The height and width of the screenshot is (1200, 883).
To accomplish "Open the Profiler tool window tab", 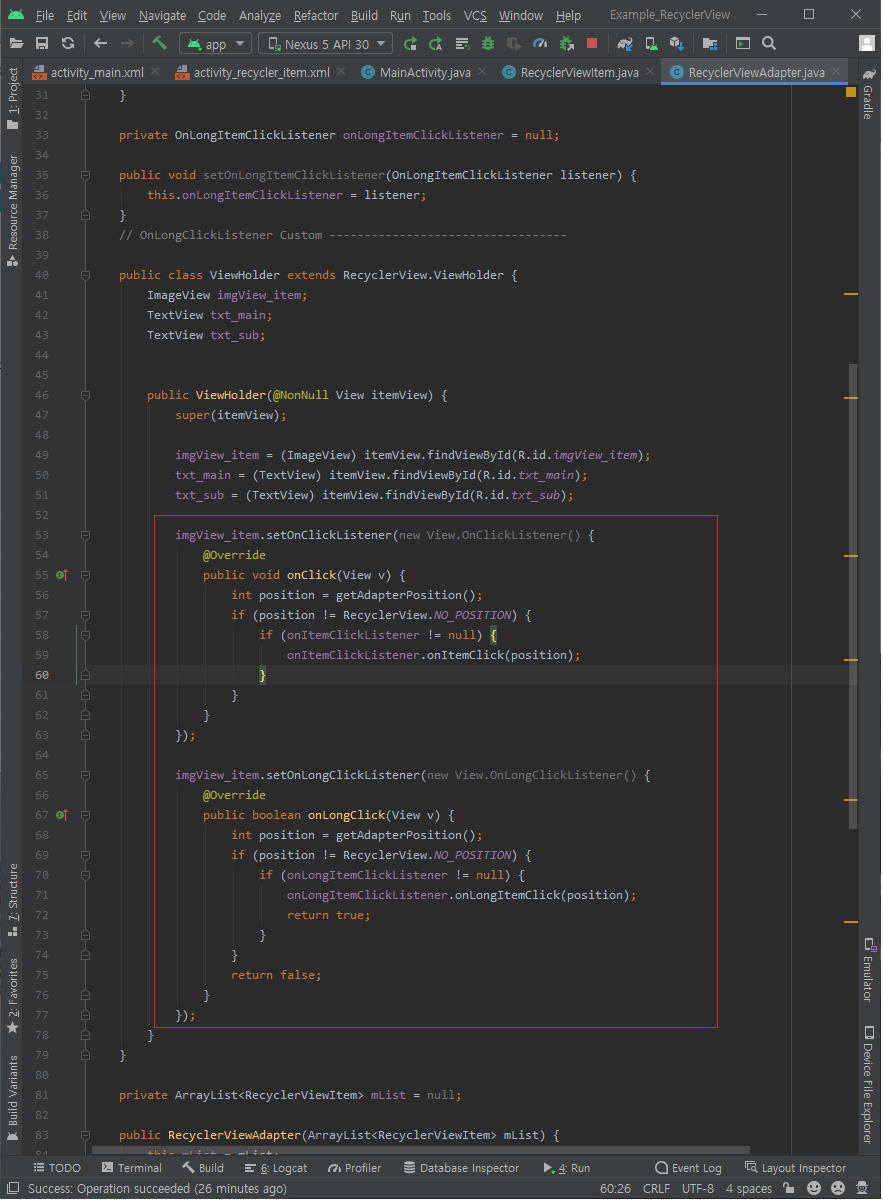I will (x=354, y=1168).
